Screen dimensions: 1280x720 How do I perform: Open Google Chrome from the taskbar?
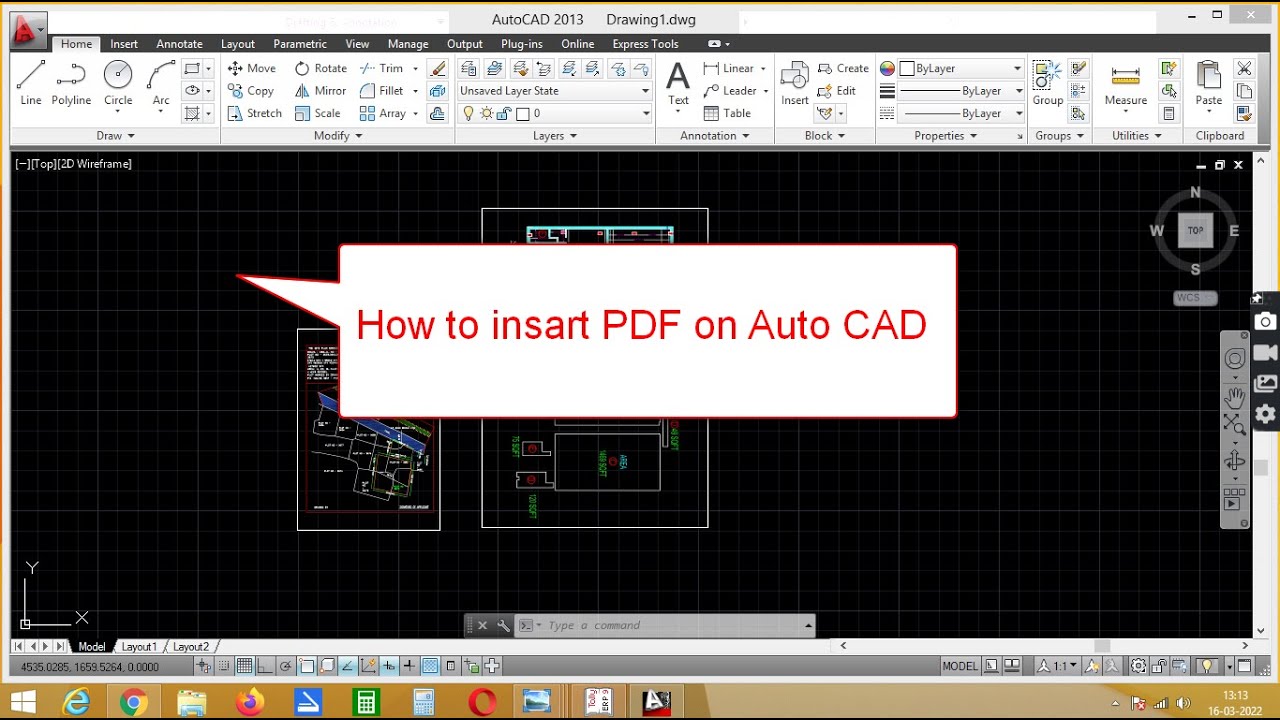133,702
